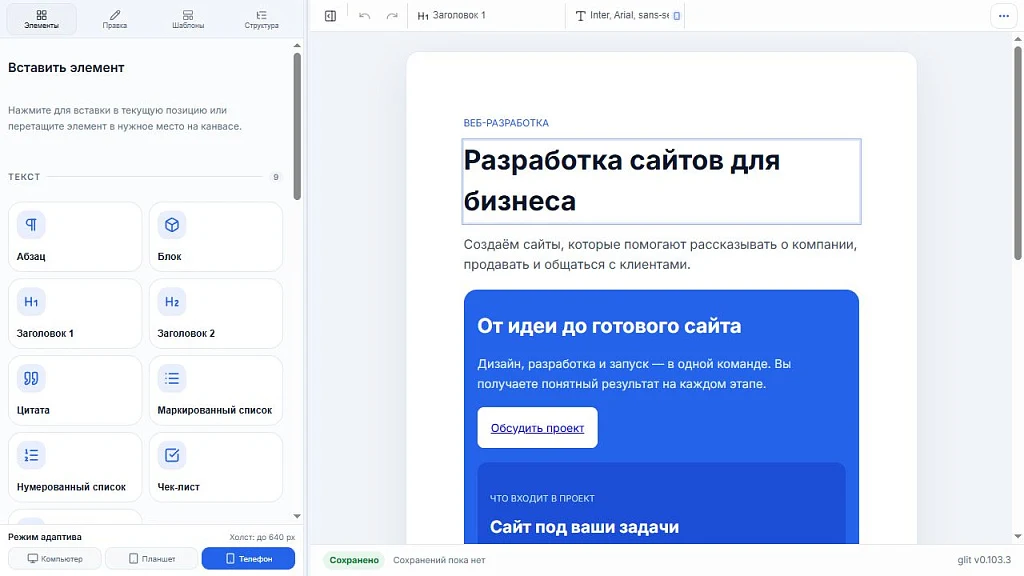Click the Обсудить проект link button
The image size is (1024, 576).
[537, 428]
